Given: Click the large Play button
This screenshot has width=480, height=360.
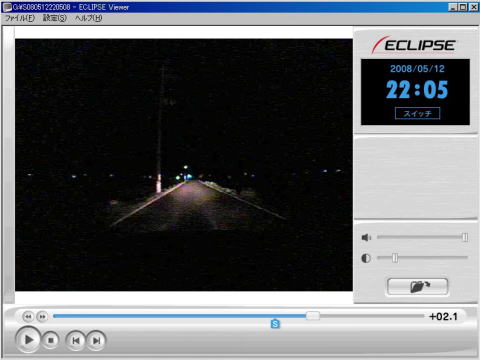Looking at the screenshot, I should coord(28,340).
